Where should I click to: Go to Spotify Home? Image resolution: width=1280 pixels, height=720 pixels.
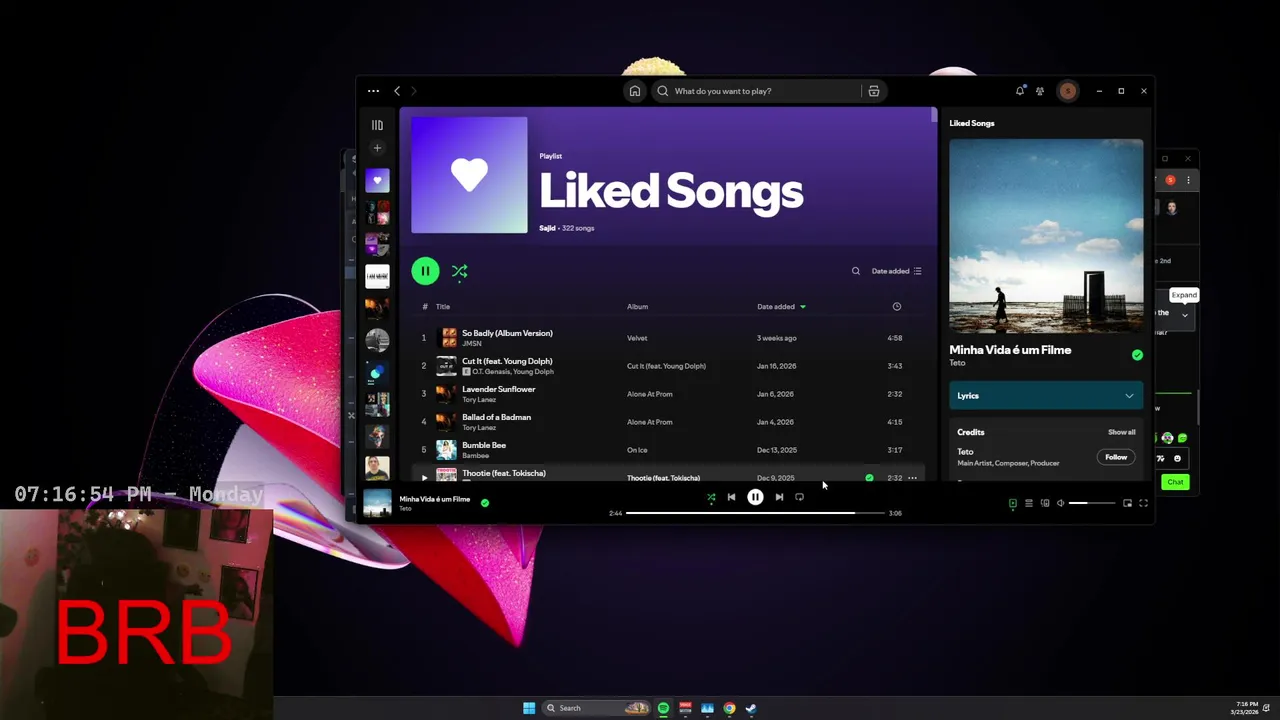pos(634,91)
